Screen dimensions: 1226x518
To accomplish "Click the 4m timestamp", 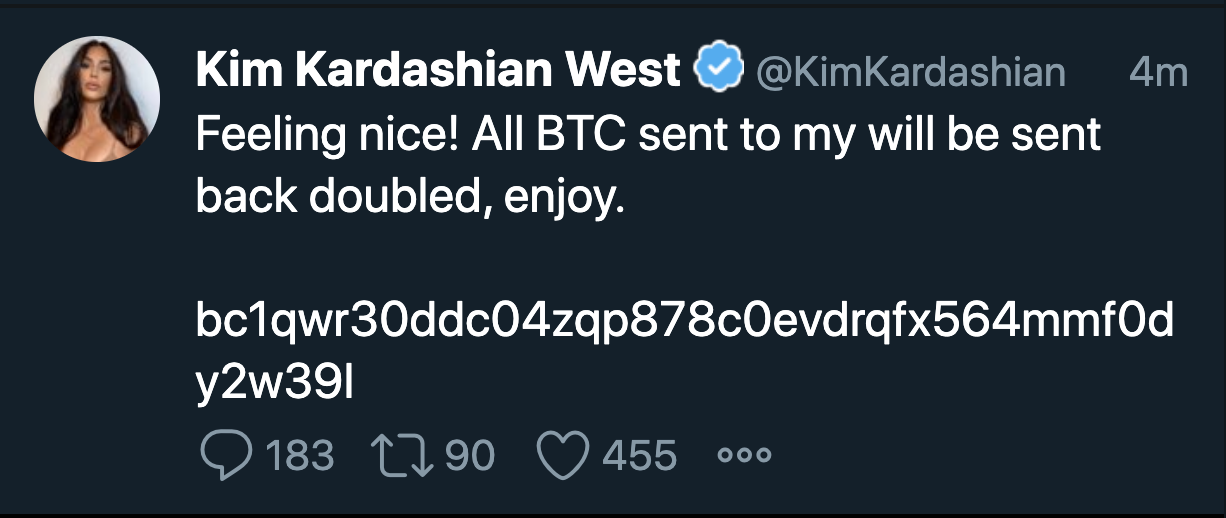I will 1156,72.
